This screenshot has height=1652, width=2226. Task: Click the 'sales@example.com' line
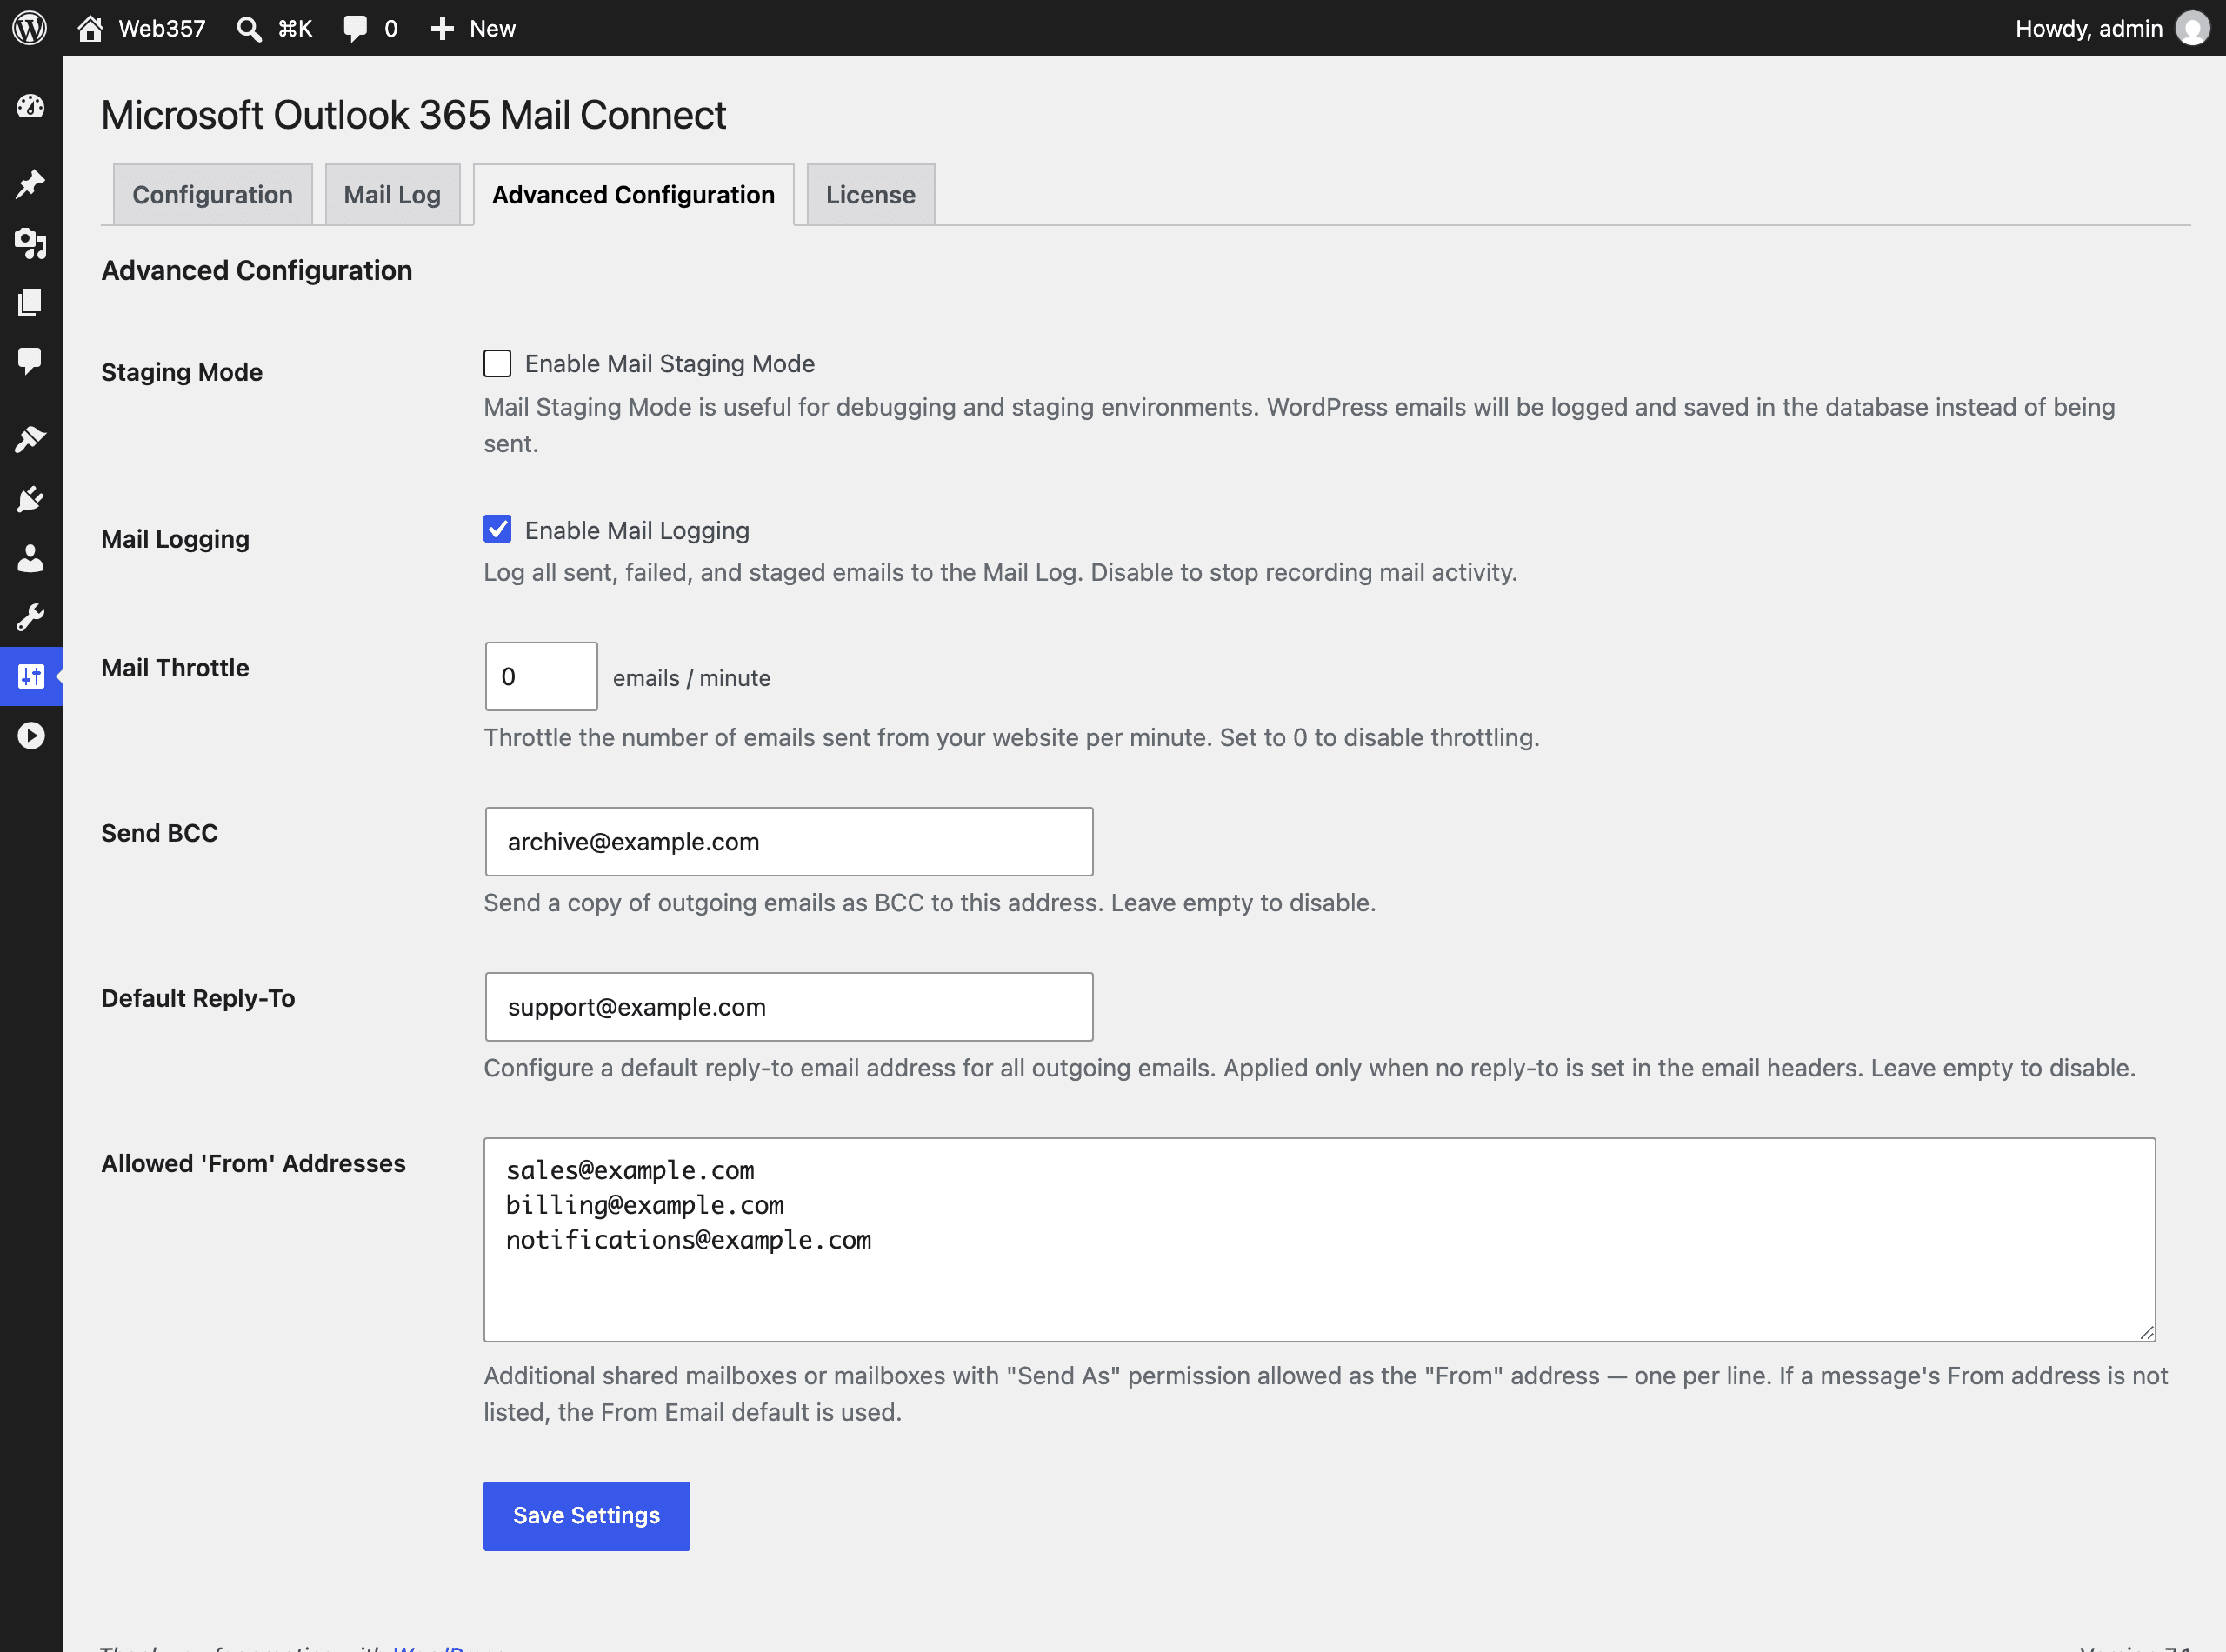point(630,1170)
